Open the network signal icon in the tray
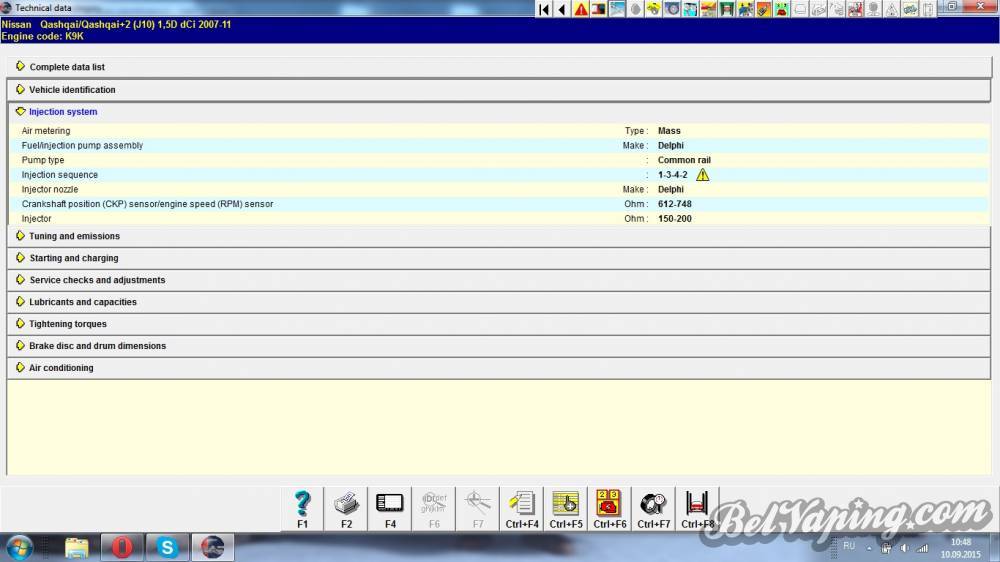The image size is (1000, 562). [923, 548]
